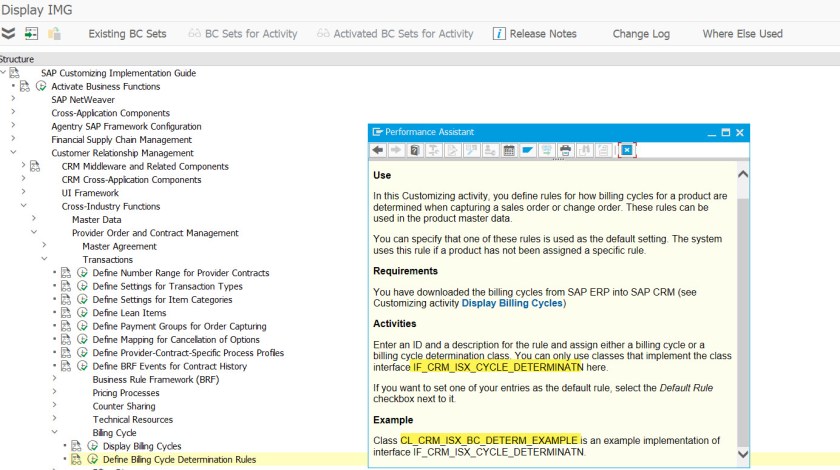Execute Define Mapping for Cancellation of Options
The height and width of the screenshot is (470, 840).
click(x=82, y=339)
